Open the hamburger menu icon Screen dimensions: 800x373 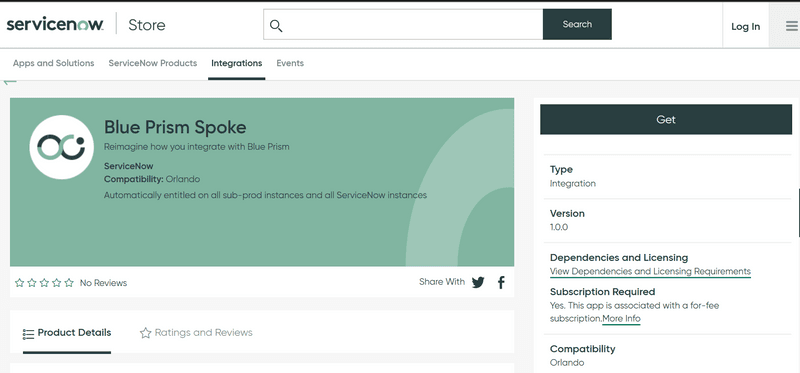point(791,26)
